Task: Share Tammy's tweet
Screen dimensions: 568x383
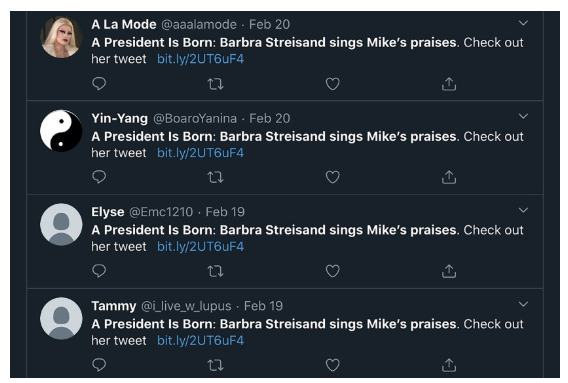Action: 449,365
